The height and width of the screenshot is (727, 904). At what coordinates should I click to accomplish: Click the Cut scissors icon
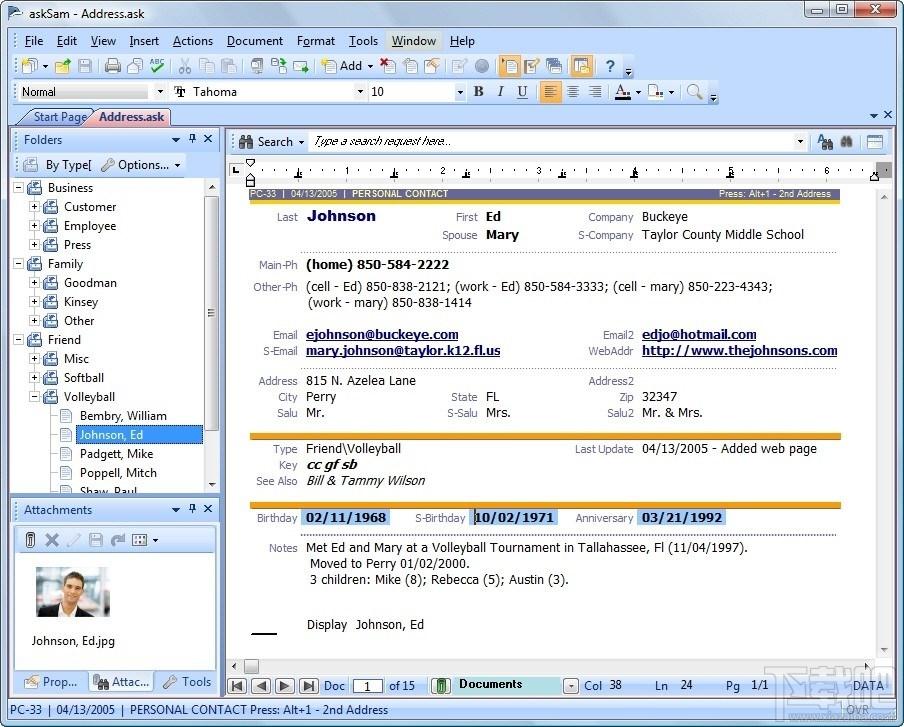[185, 67]
